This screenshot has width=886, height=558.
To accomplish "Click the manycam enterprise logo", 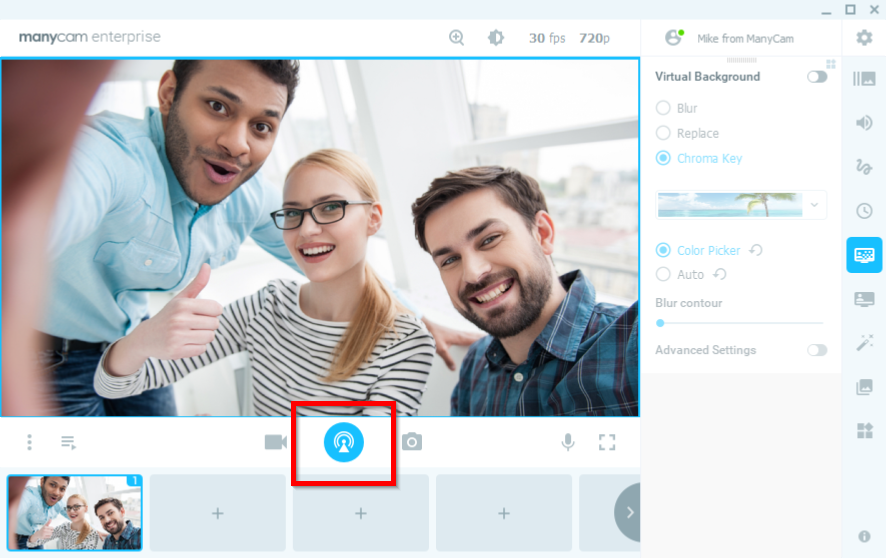I will (x=89, y=37).
